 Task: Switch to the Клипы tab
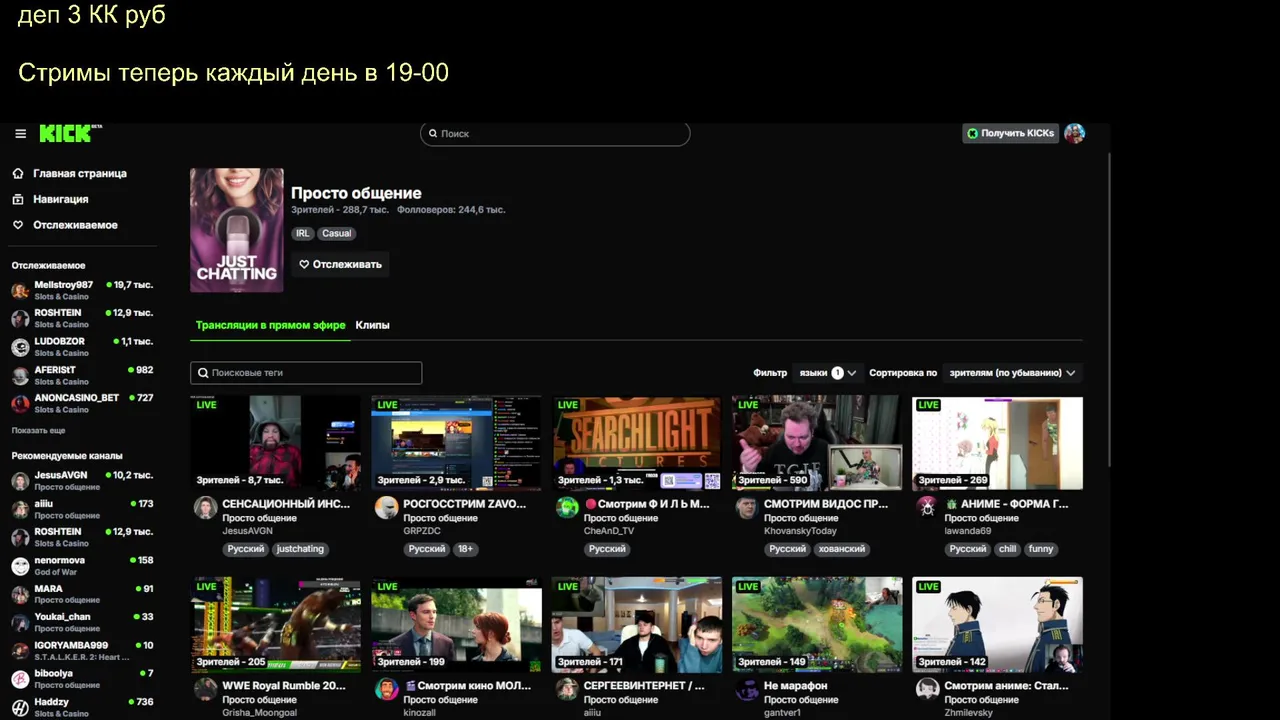pos(372,325)
